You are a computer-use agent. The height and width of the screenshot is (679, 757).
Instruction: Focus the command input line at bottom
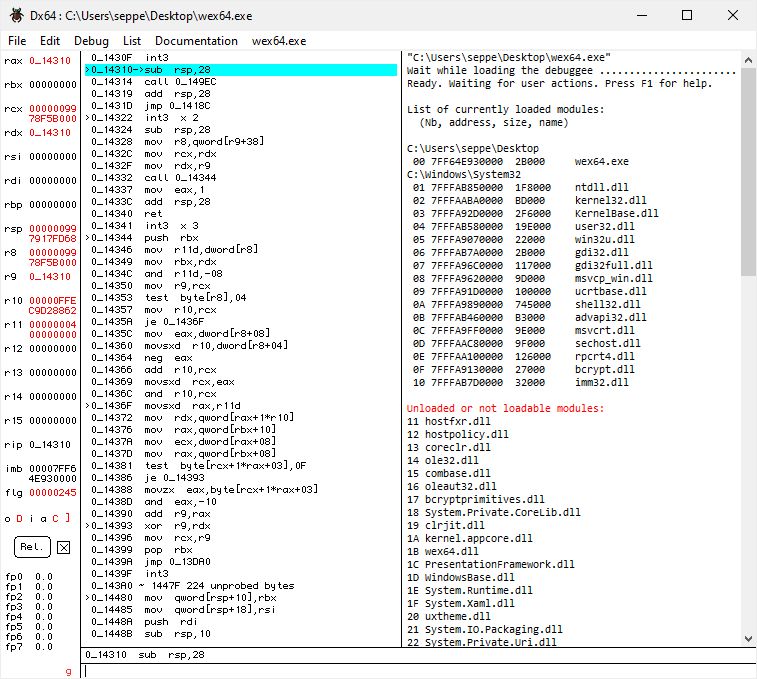[418, 671]
